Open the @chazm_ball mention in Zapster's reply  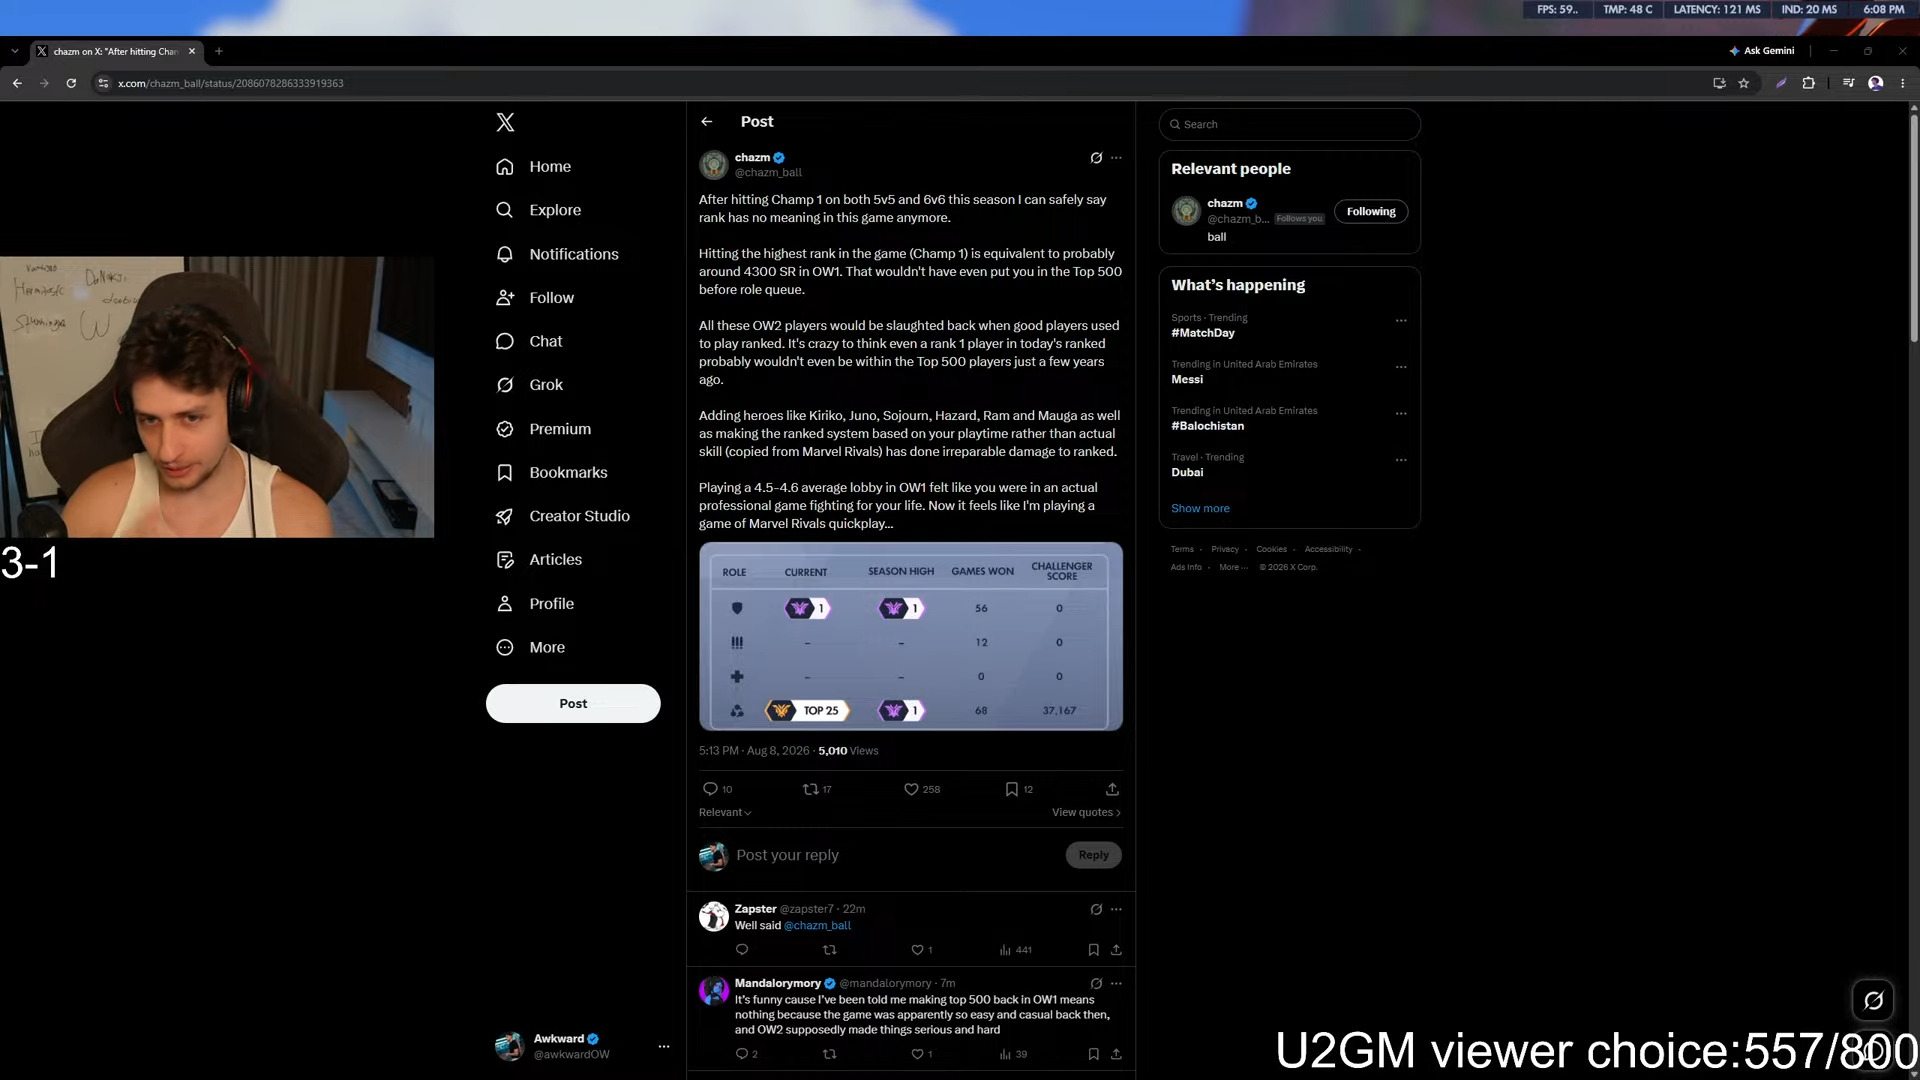[817, 926]
